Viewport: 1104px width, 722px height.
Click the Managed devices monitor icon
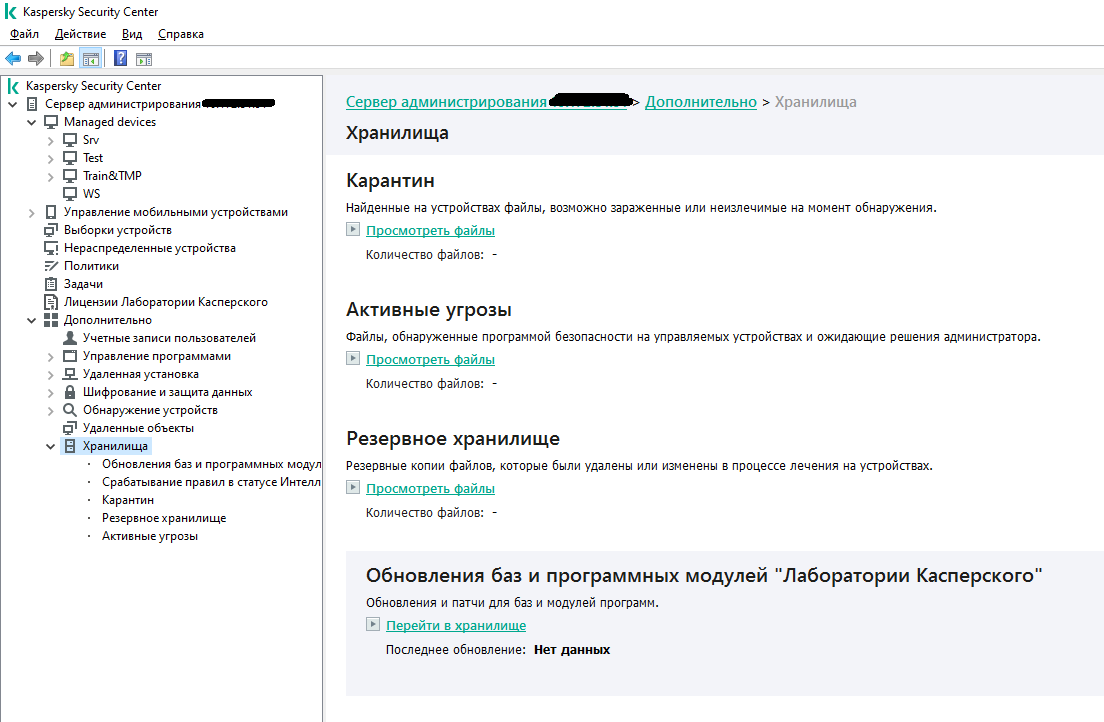(51, 122)
